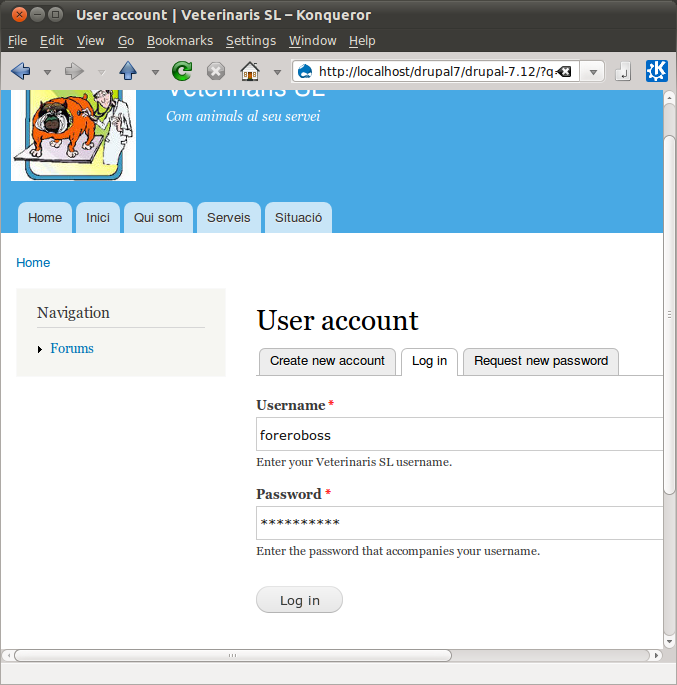Click the Log in submit button
The image size is (677, 685).
point(299,600)
